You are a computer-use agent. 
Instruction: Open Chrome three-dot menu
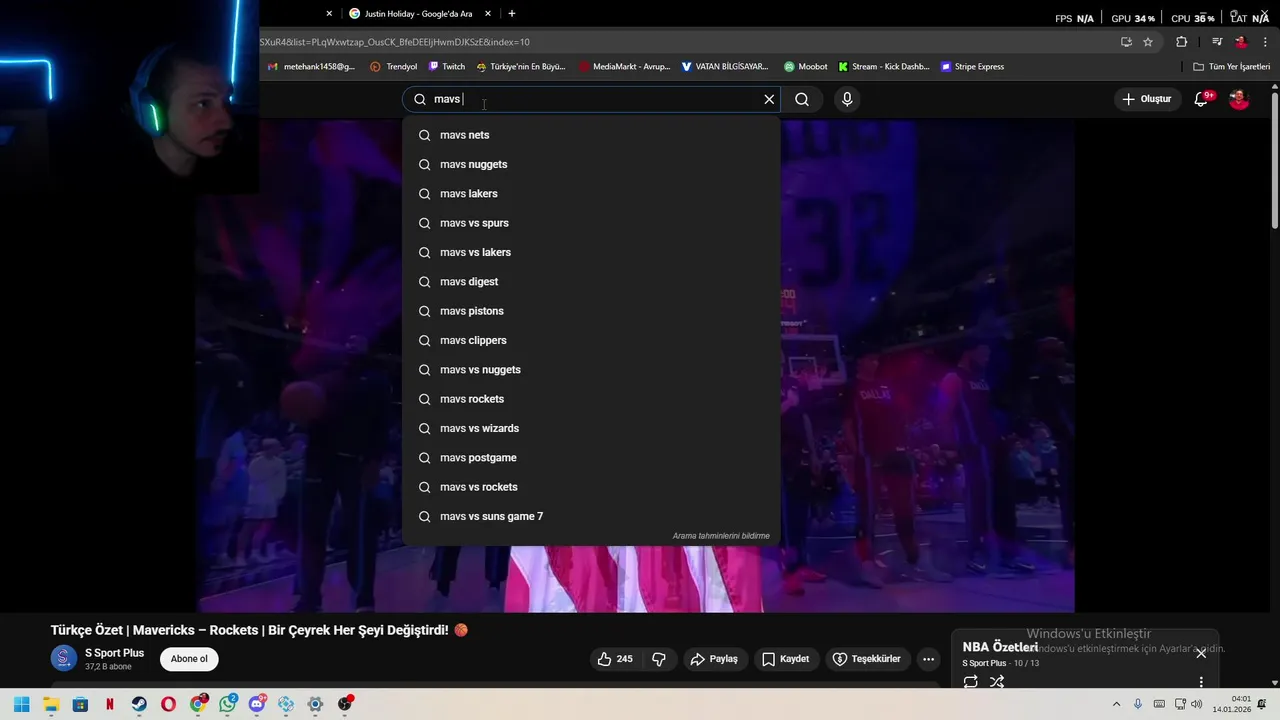coord(1266,42)
